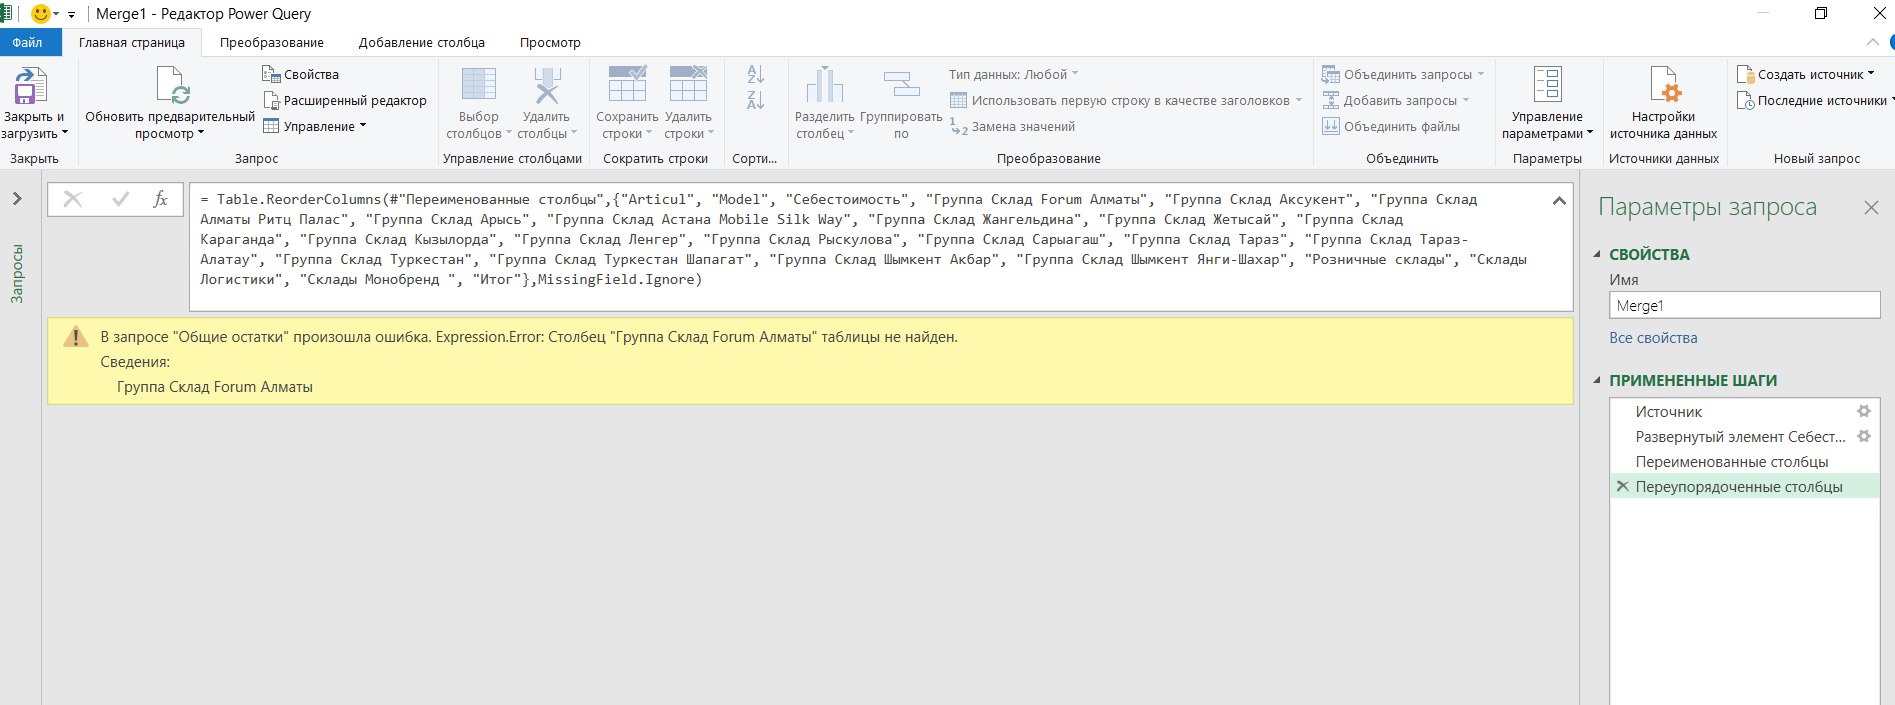Viewport: 1895px width, 705px height.
Task: Open quick access toolbar customize arrow
Action: point(71,15)
